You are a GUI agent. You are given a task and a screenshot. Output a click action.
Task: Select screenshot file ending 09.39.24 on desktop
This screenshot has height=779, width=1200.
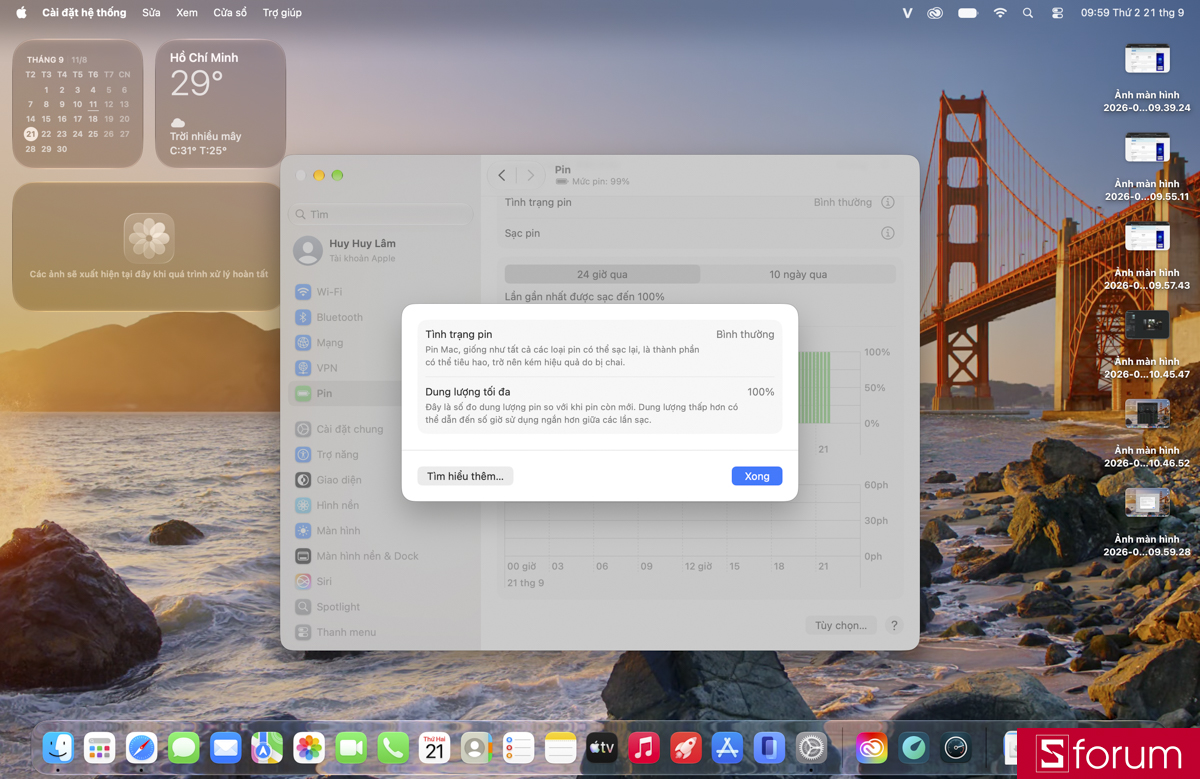click(1147, 78)
